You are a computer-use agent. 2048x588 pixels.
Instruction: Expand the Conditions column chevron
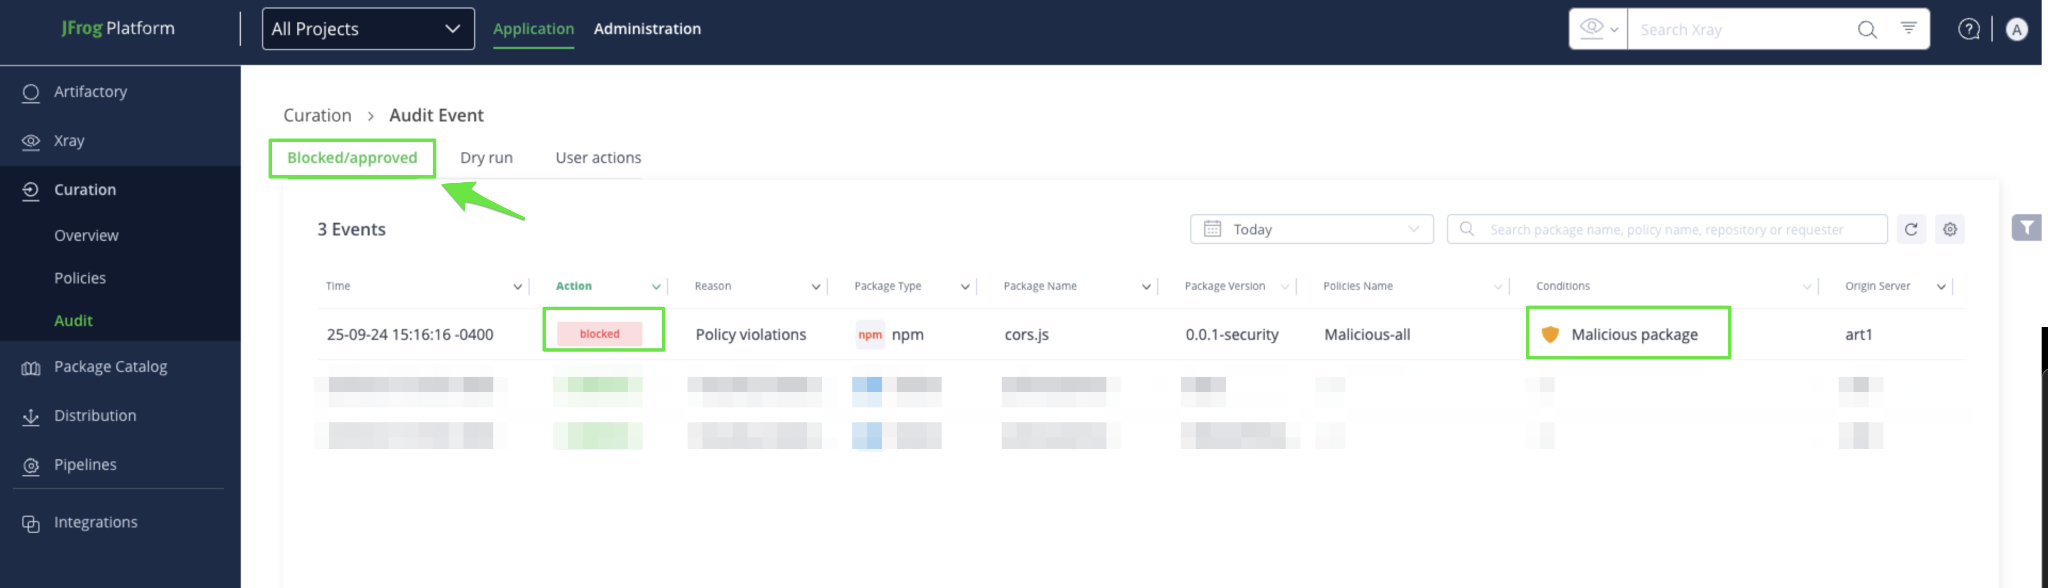(1807, 287)
